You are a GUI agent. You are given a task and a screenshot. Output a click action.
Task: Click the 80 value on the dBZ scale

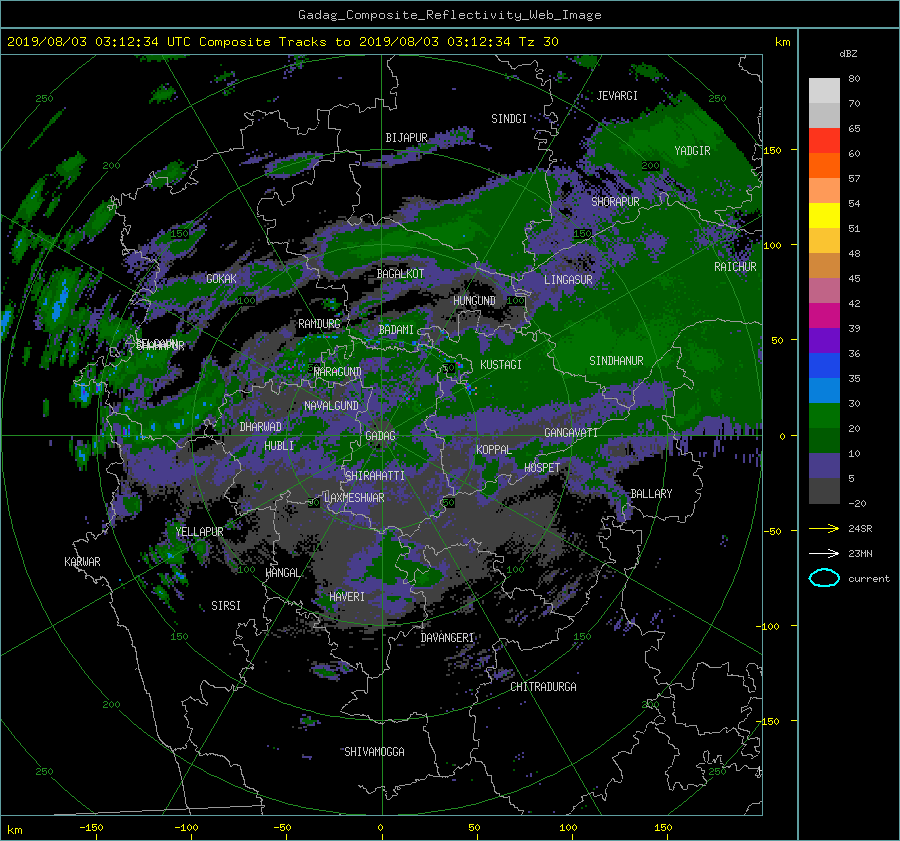tap(854, 79)
